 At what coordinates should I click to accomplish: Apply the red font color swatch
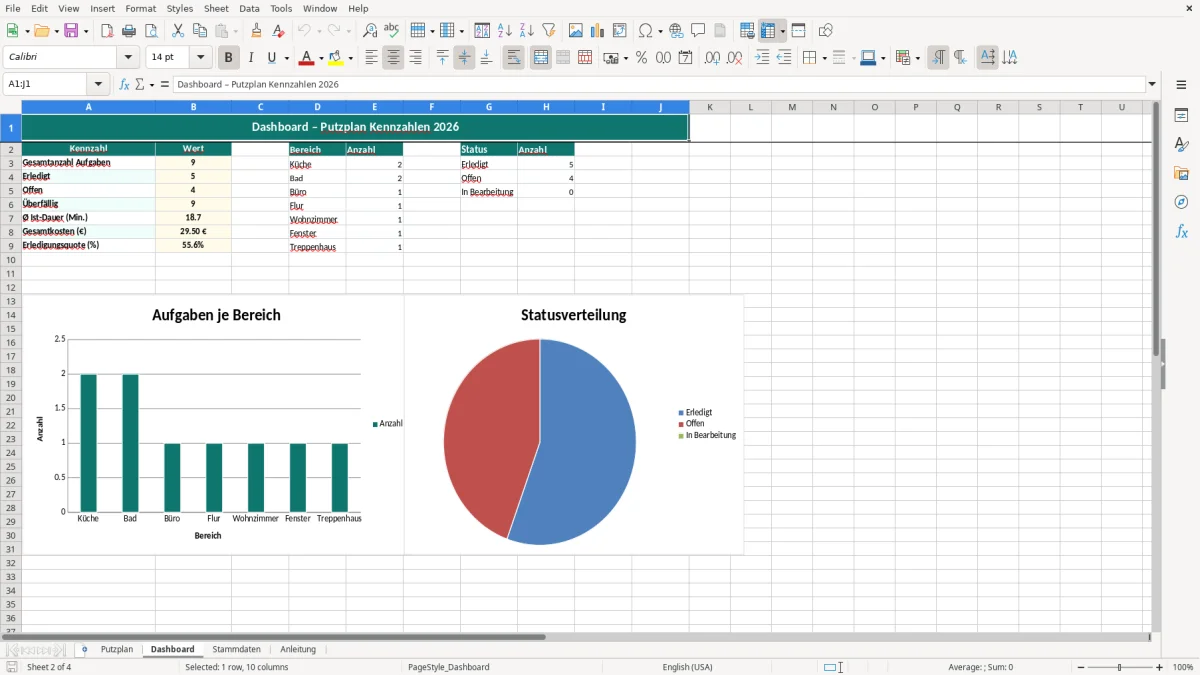307,58
